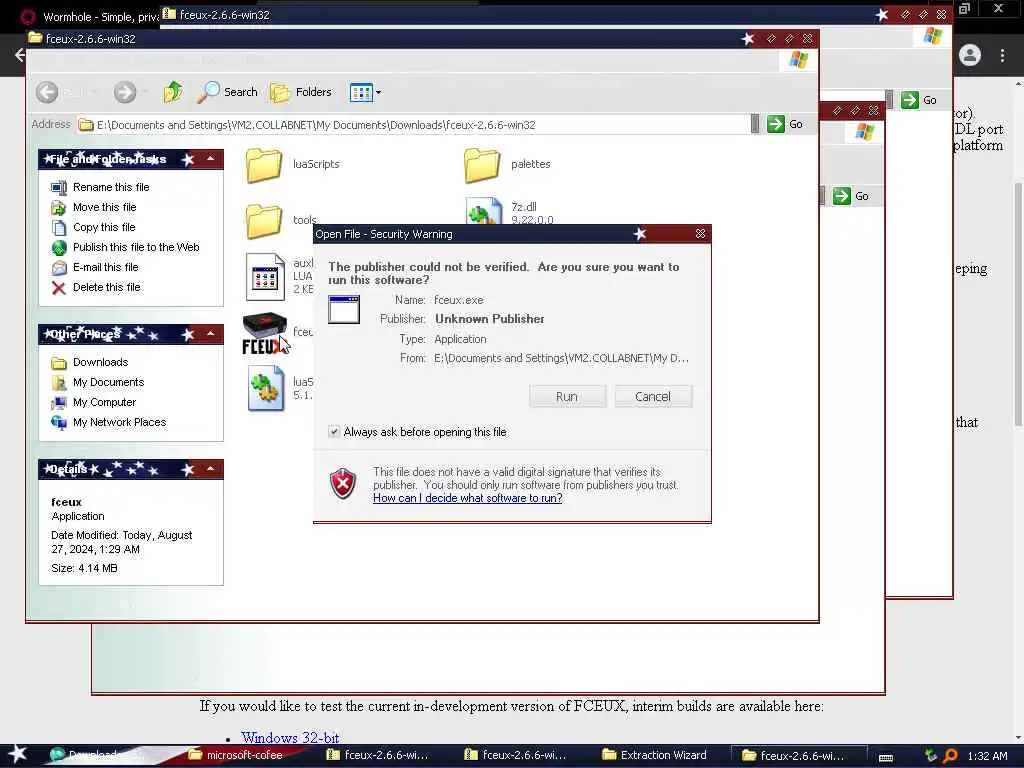Open the browser three-dot menu
Viewport: 1024px width, 768px height.
[1002, 56]
